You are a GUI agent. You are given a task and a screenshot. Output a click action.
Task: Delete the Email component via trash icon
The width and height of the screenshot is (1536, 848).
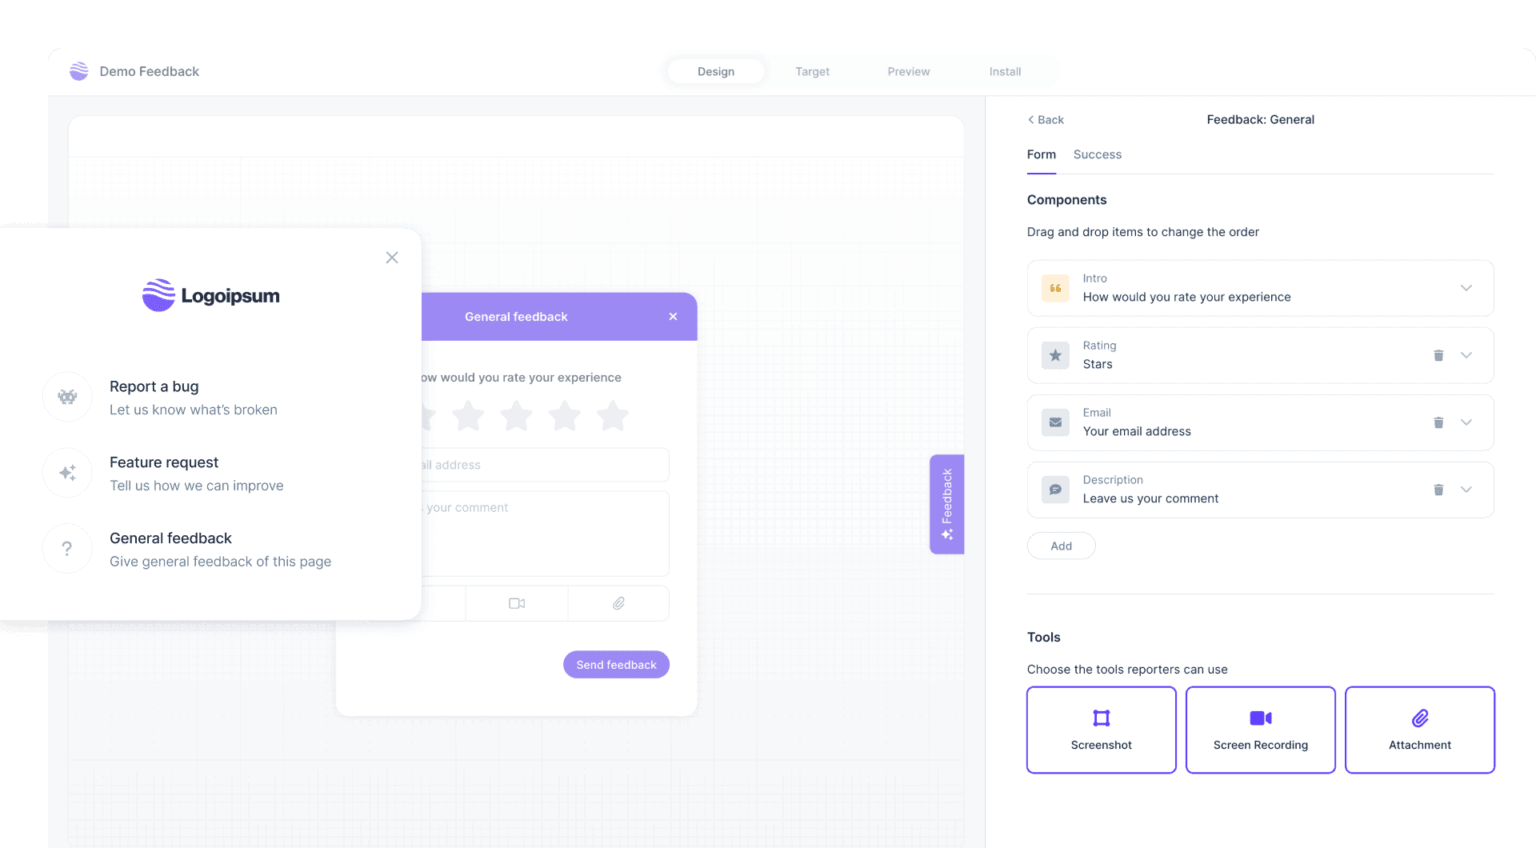tap(1438, 422)
